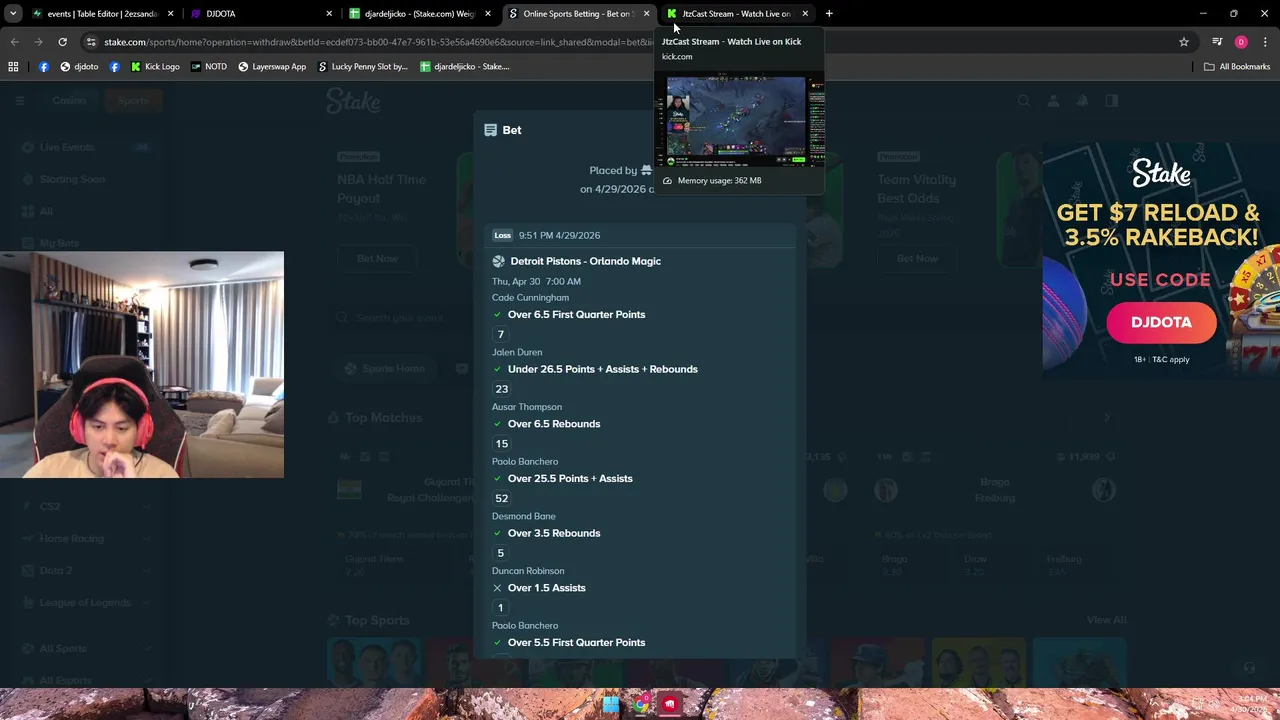Open the djdoto bookmark
Viewport: 1280px width, 720px height.
[x=79, y=67]
